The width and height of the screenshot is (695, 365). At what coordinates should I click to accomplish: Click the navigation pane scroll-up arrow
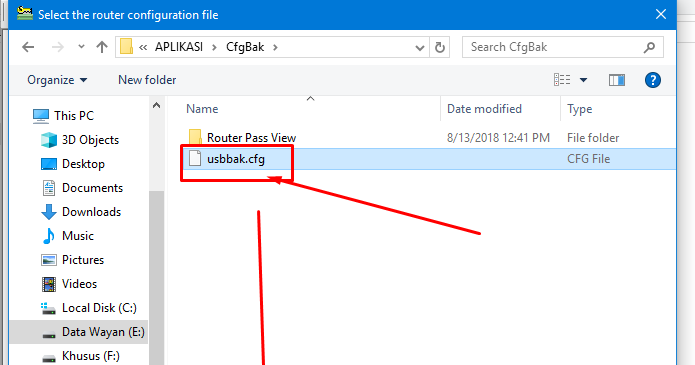(x=156, y=106)
